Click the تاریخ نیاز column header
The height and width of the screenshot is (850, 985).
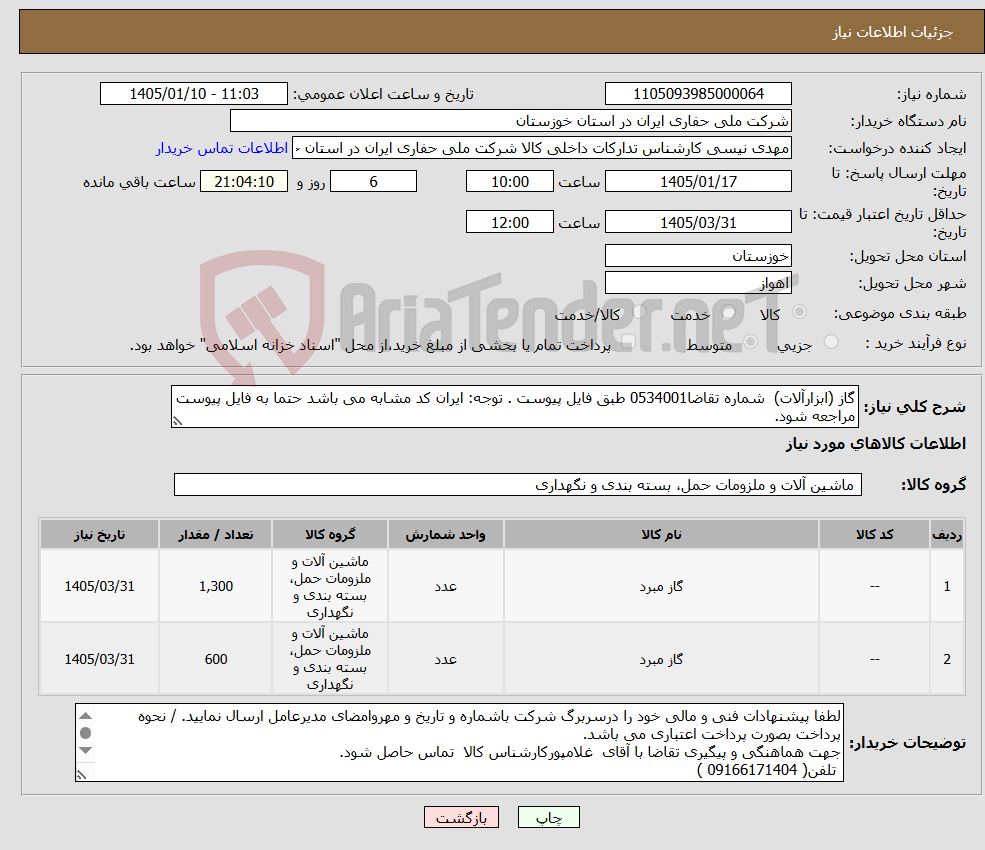point(99,535)
